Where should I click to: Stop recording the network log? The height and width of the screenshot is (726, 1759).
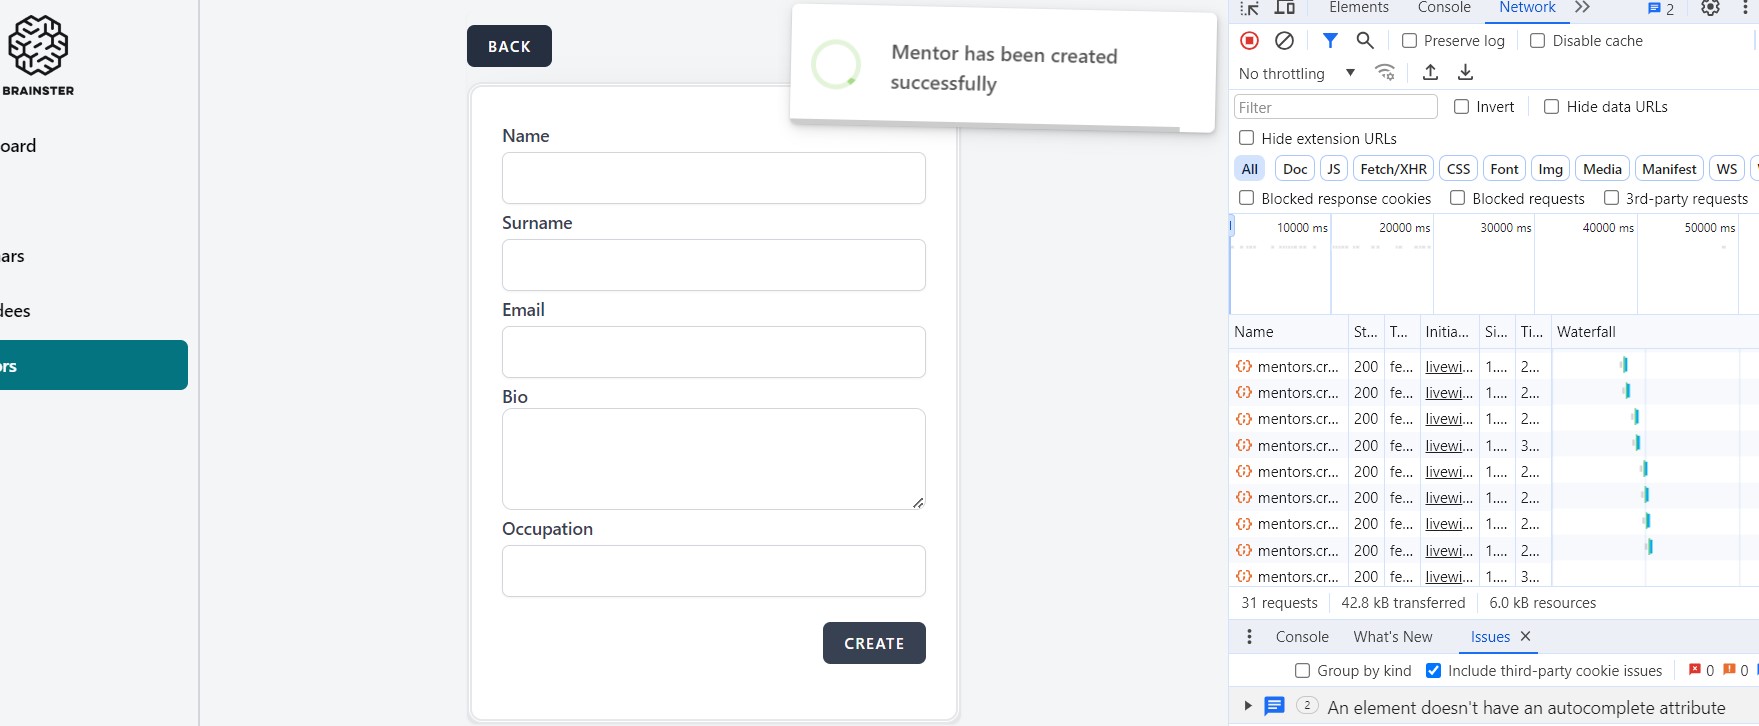1249,41
